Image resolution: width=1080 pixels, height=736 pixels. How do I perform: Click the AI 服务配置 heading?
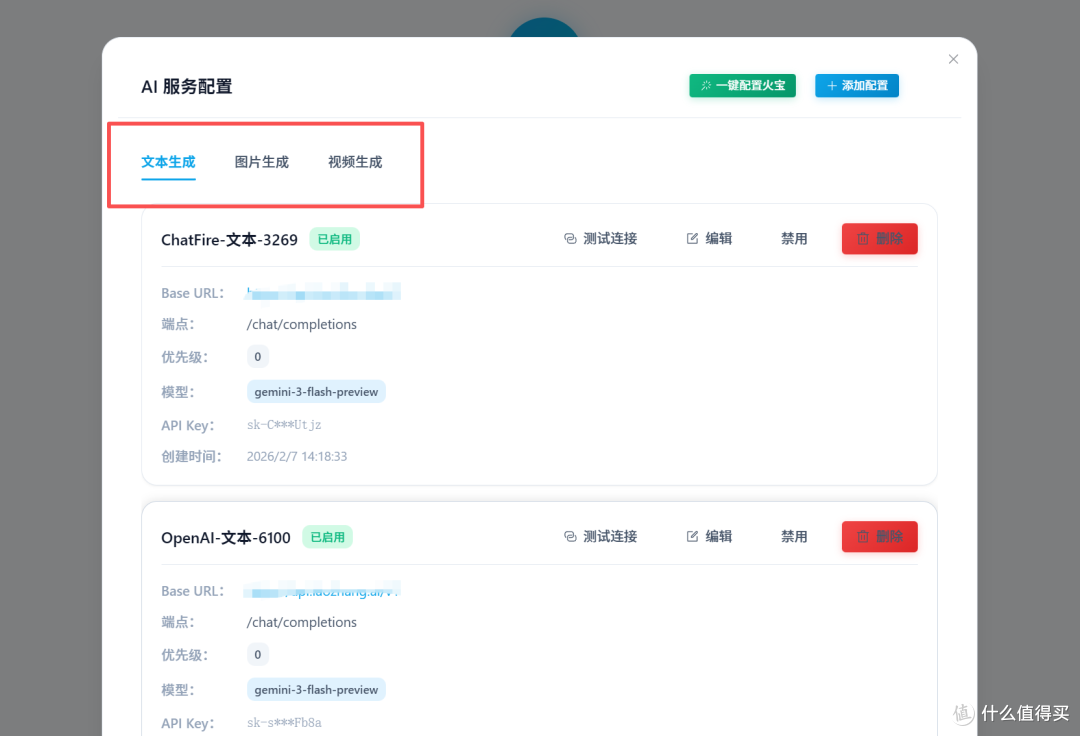pos(187,87)
